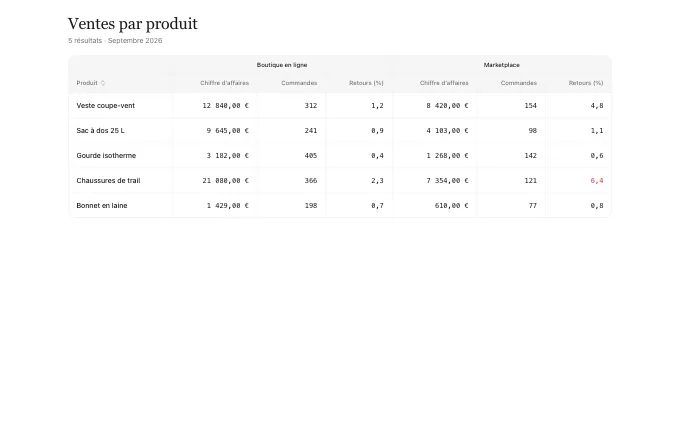The height and width of the screenshot is (425, 680).
Task: Select the Marketplace group header
Action: click(x=501, y=65)
